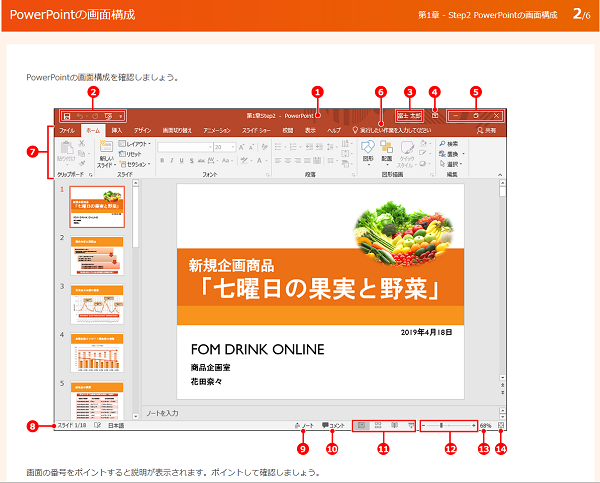
Task: Select slide 3 thumbnail
Action: coord(97,304)
